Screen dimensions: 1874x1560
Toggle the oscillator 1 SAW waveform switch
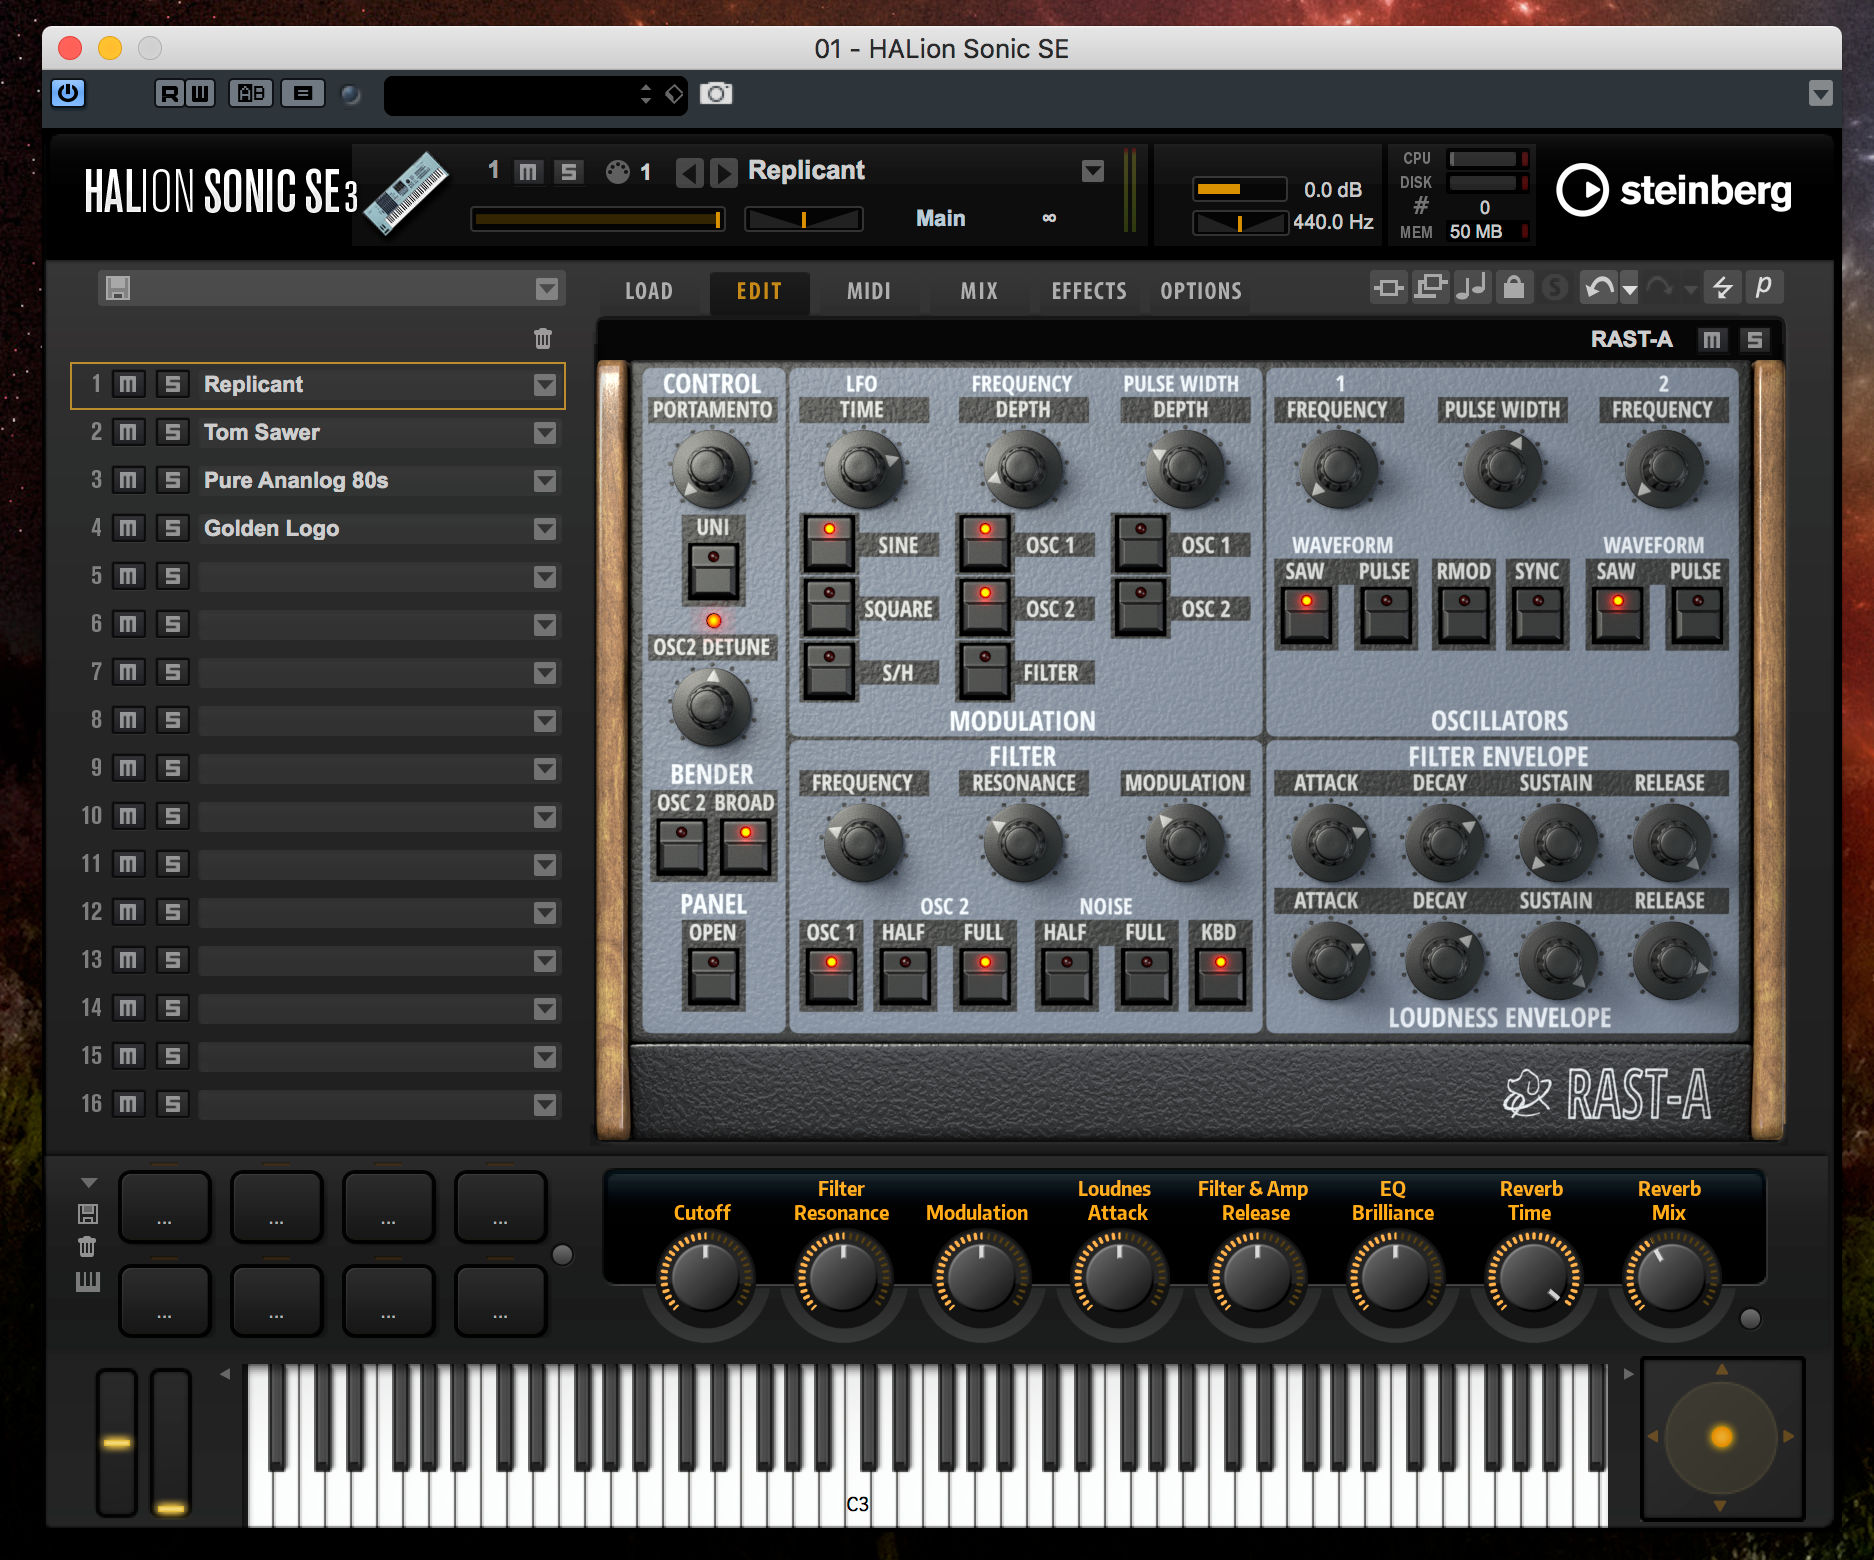1306,615
